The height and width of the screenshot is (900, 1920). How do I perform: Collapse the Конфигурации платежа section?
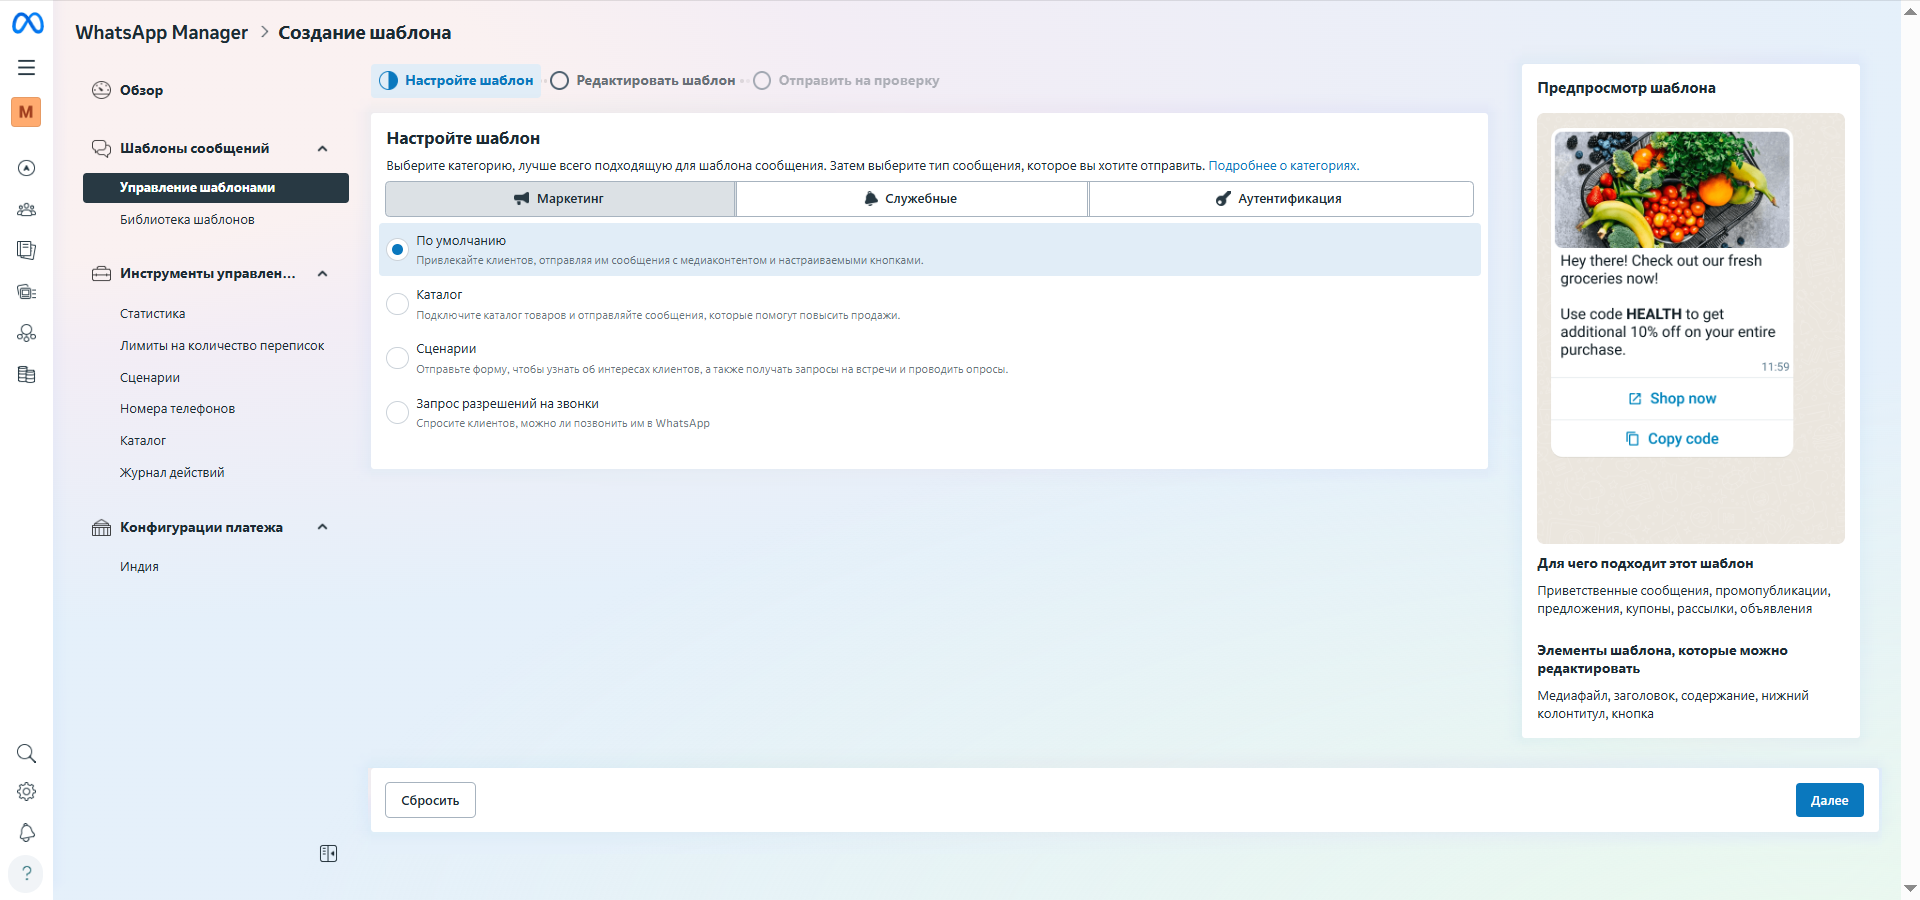pyautogui.click(x=322, y=527)
